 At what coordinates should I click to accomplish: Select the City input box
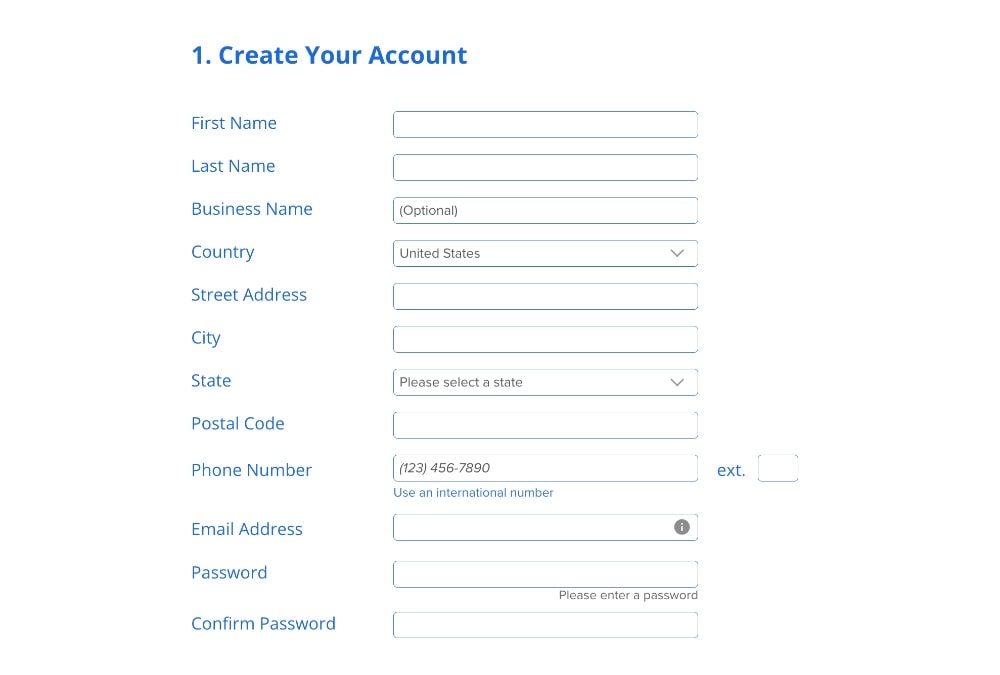(545, 339)
